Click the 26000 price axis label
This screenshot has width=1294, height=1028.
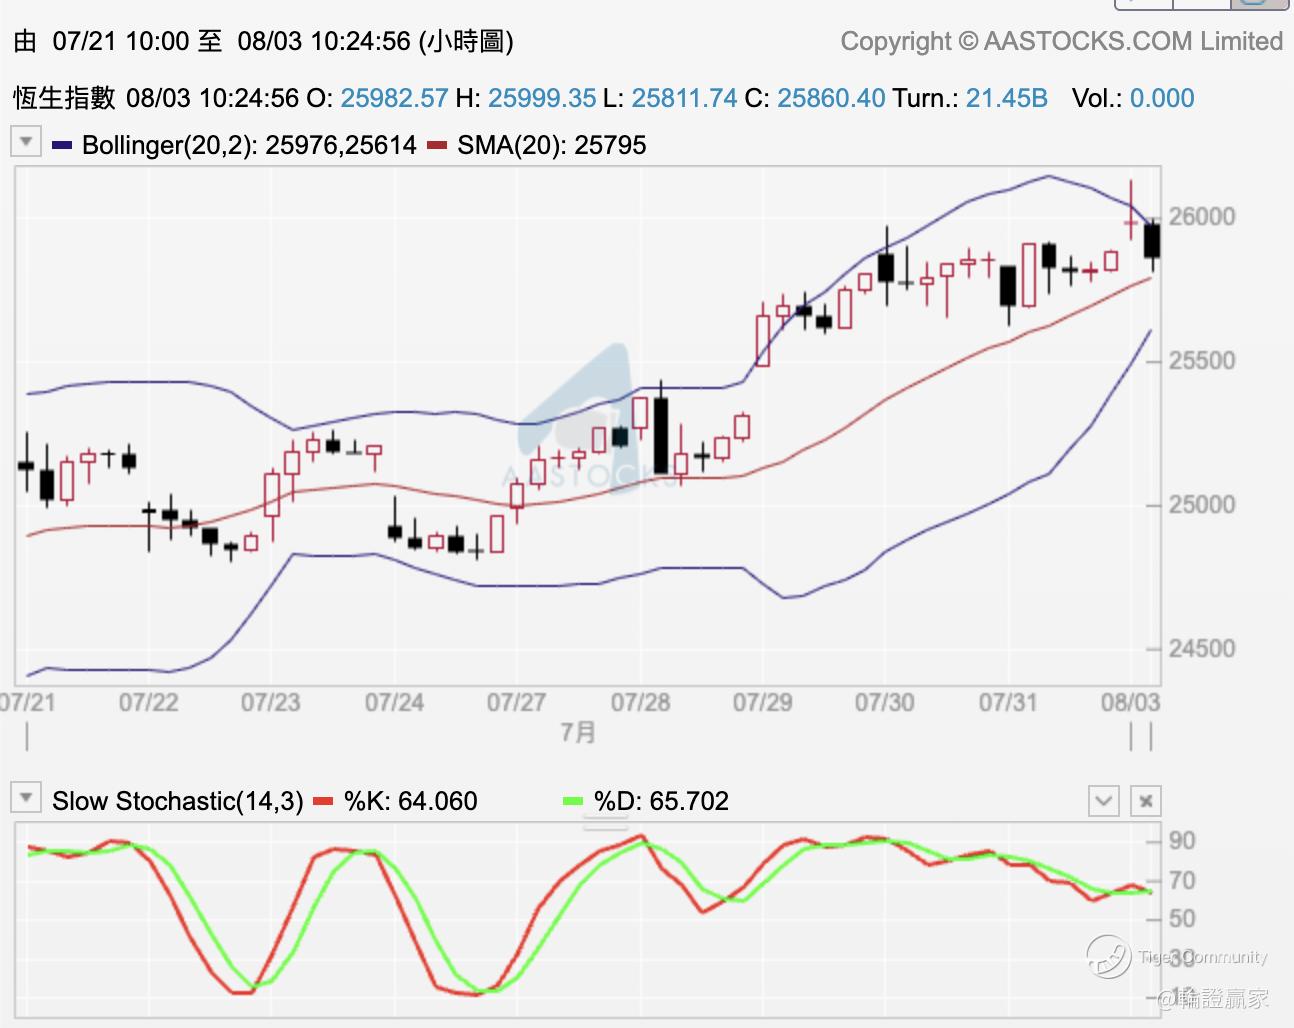click(1202, 216)
